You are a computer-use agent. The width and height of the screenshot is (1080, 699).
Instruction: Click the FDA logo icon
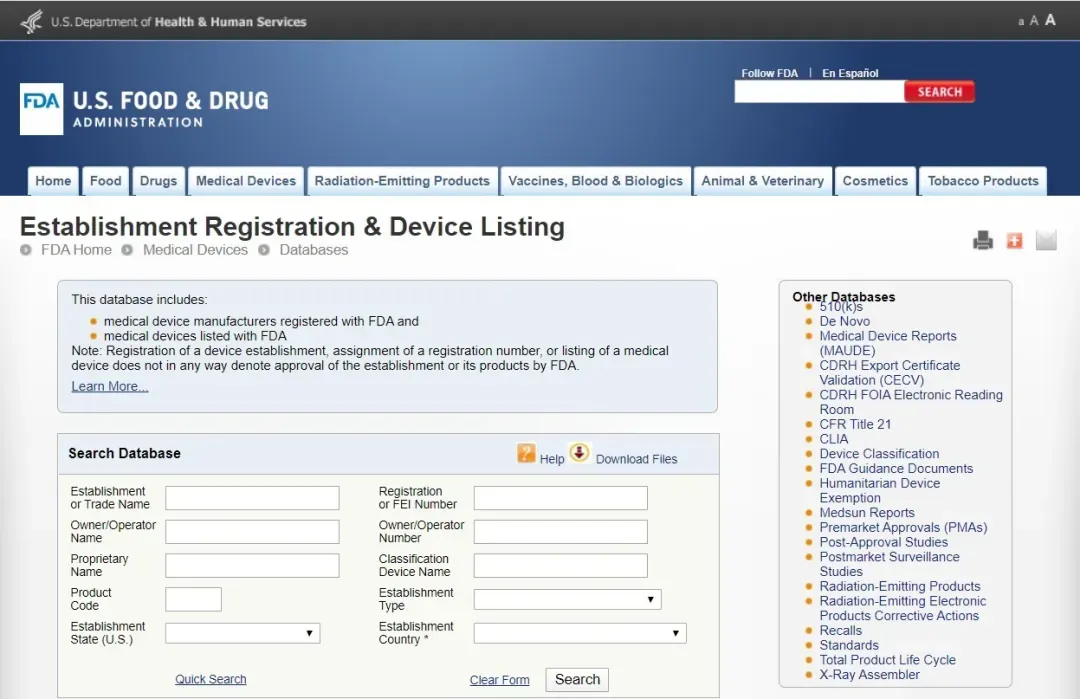(41, 109)
